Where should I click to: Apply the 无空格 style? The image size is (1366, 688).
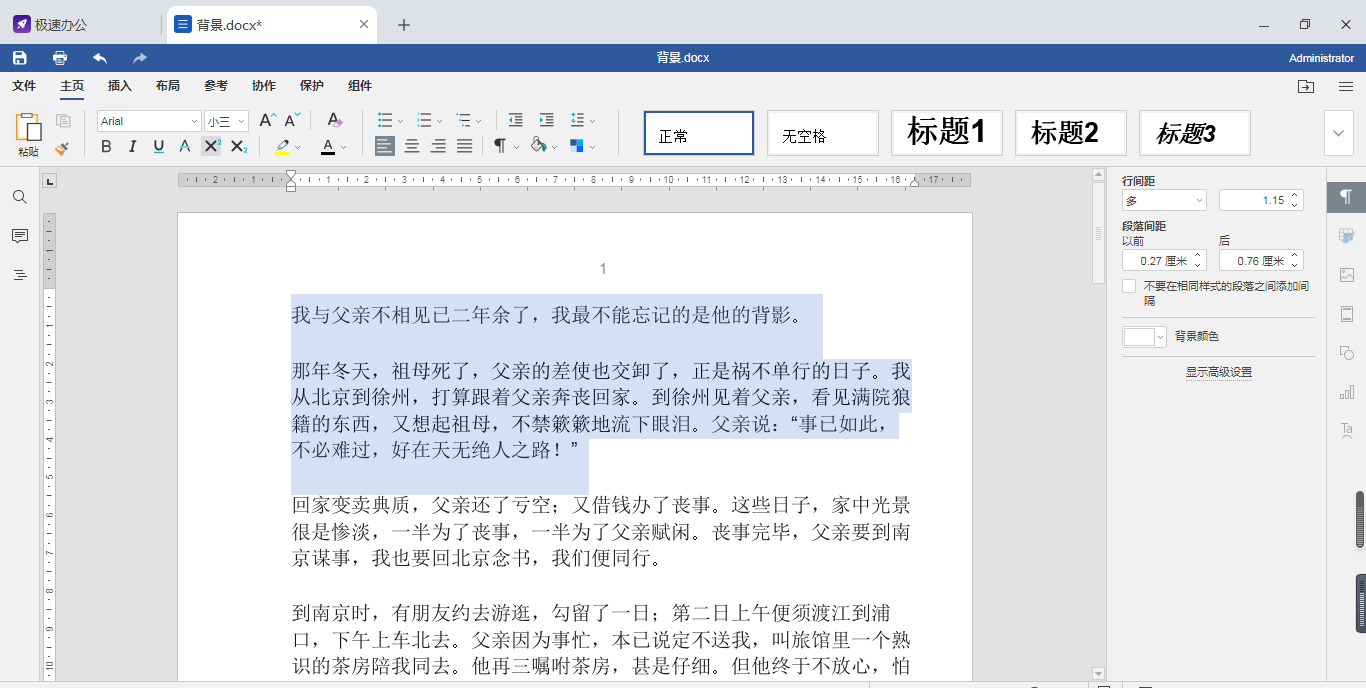pyautogui.click(x=823, y=133)
